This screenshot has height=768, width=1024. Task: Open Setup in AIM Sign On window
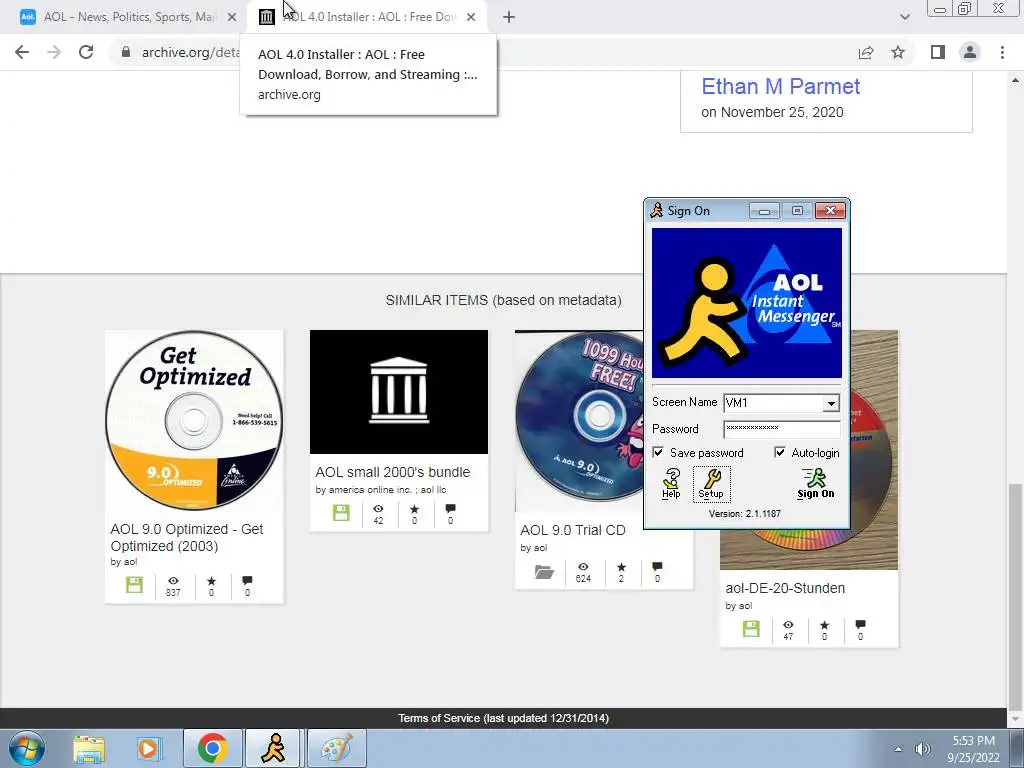[x=711, y=484]
